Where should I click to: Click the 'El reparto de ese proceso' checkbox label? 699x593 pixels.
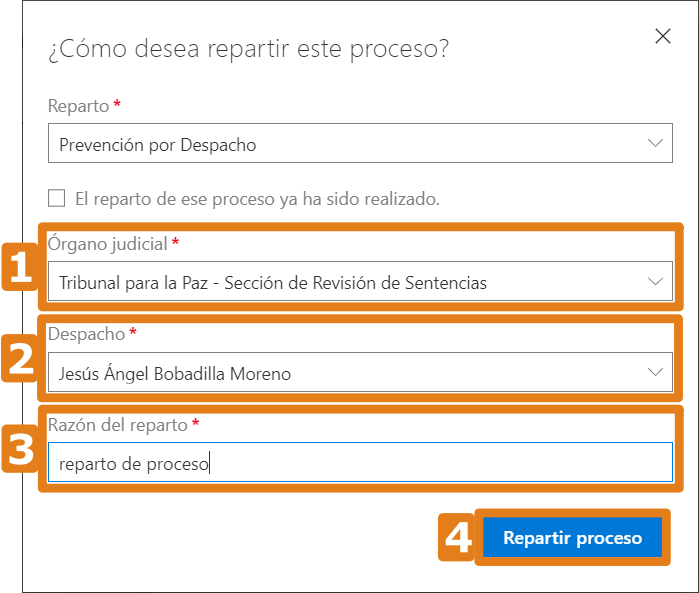click(257, 199)
